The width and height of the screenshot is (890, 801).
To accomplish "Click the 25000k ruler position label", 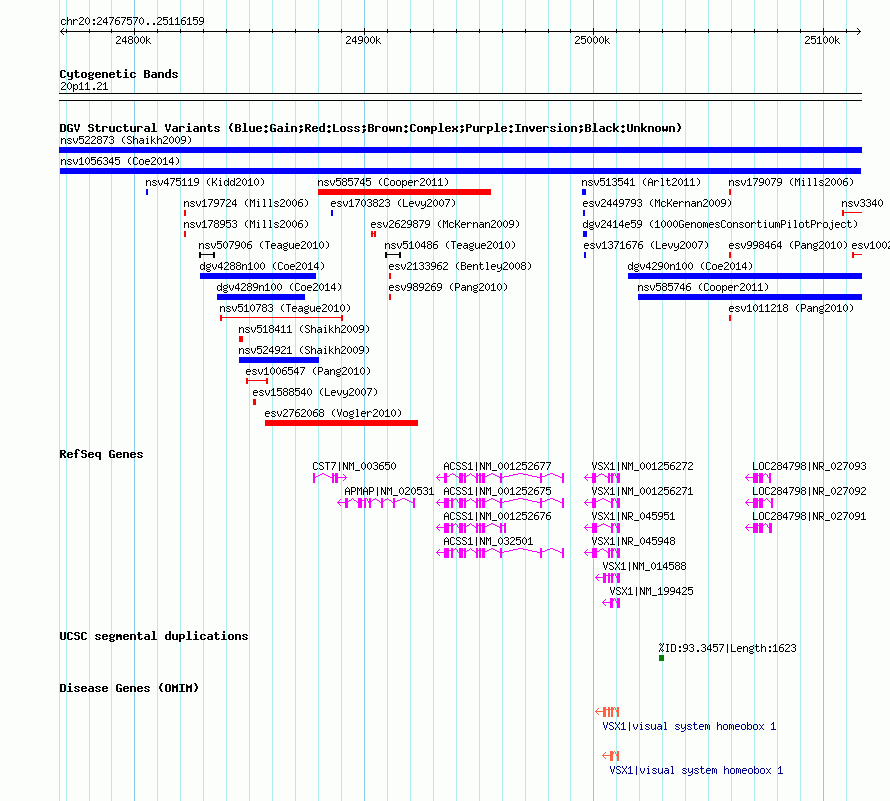I will 592,40.
